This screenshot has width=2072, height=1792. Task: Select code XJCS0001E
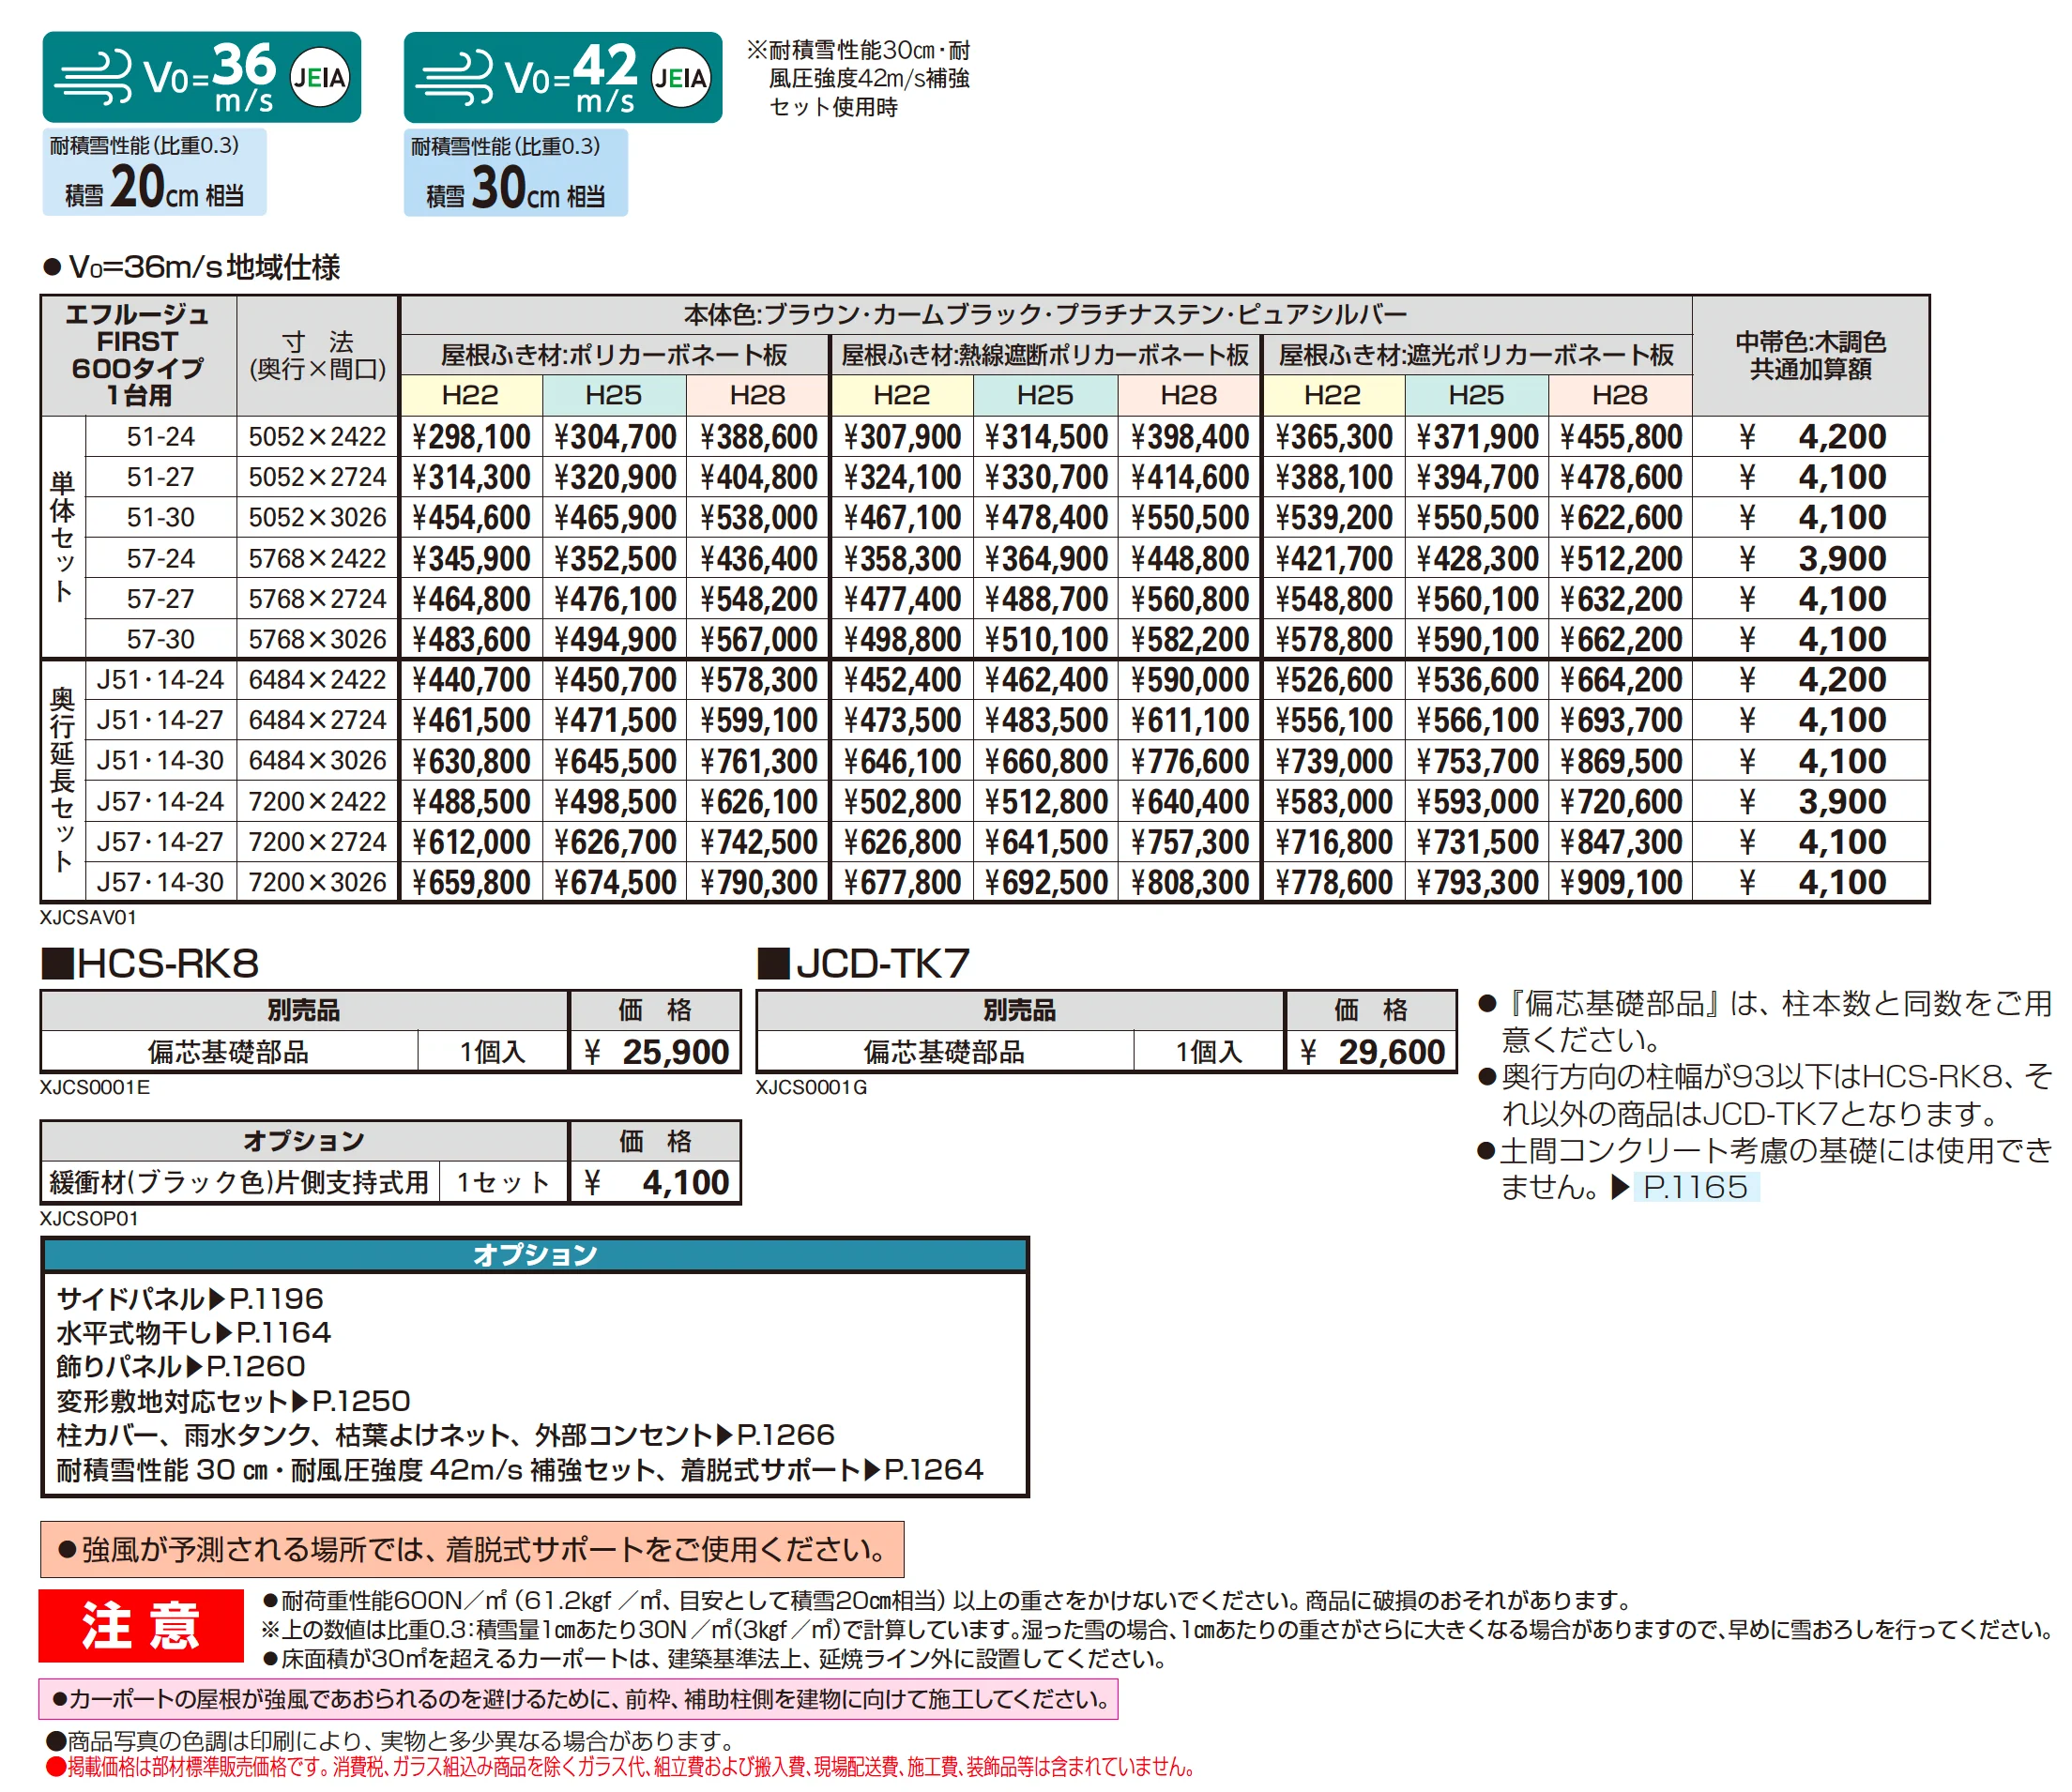pos(95,1087)
